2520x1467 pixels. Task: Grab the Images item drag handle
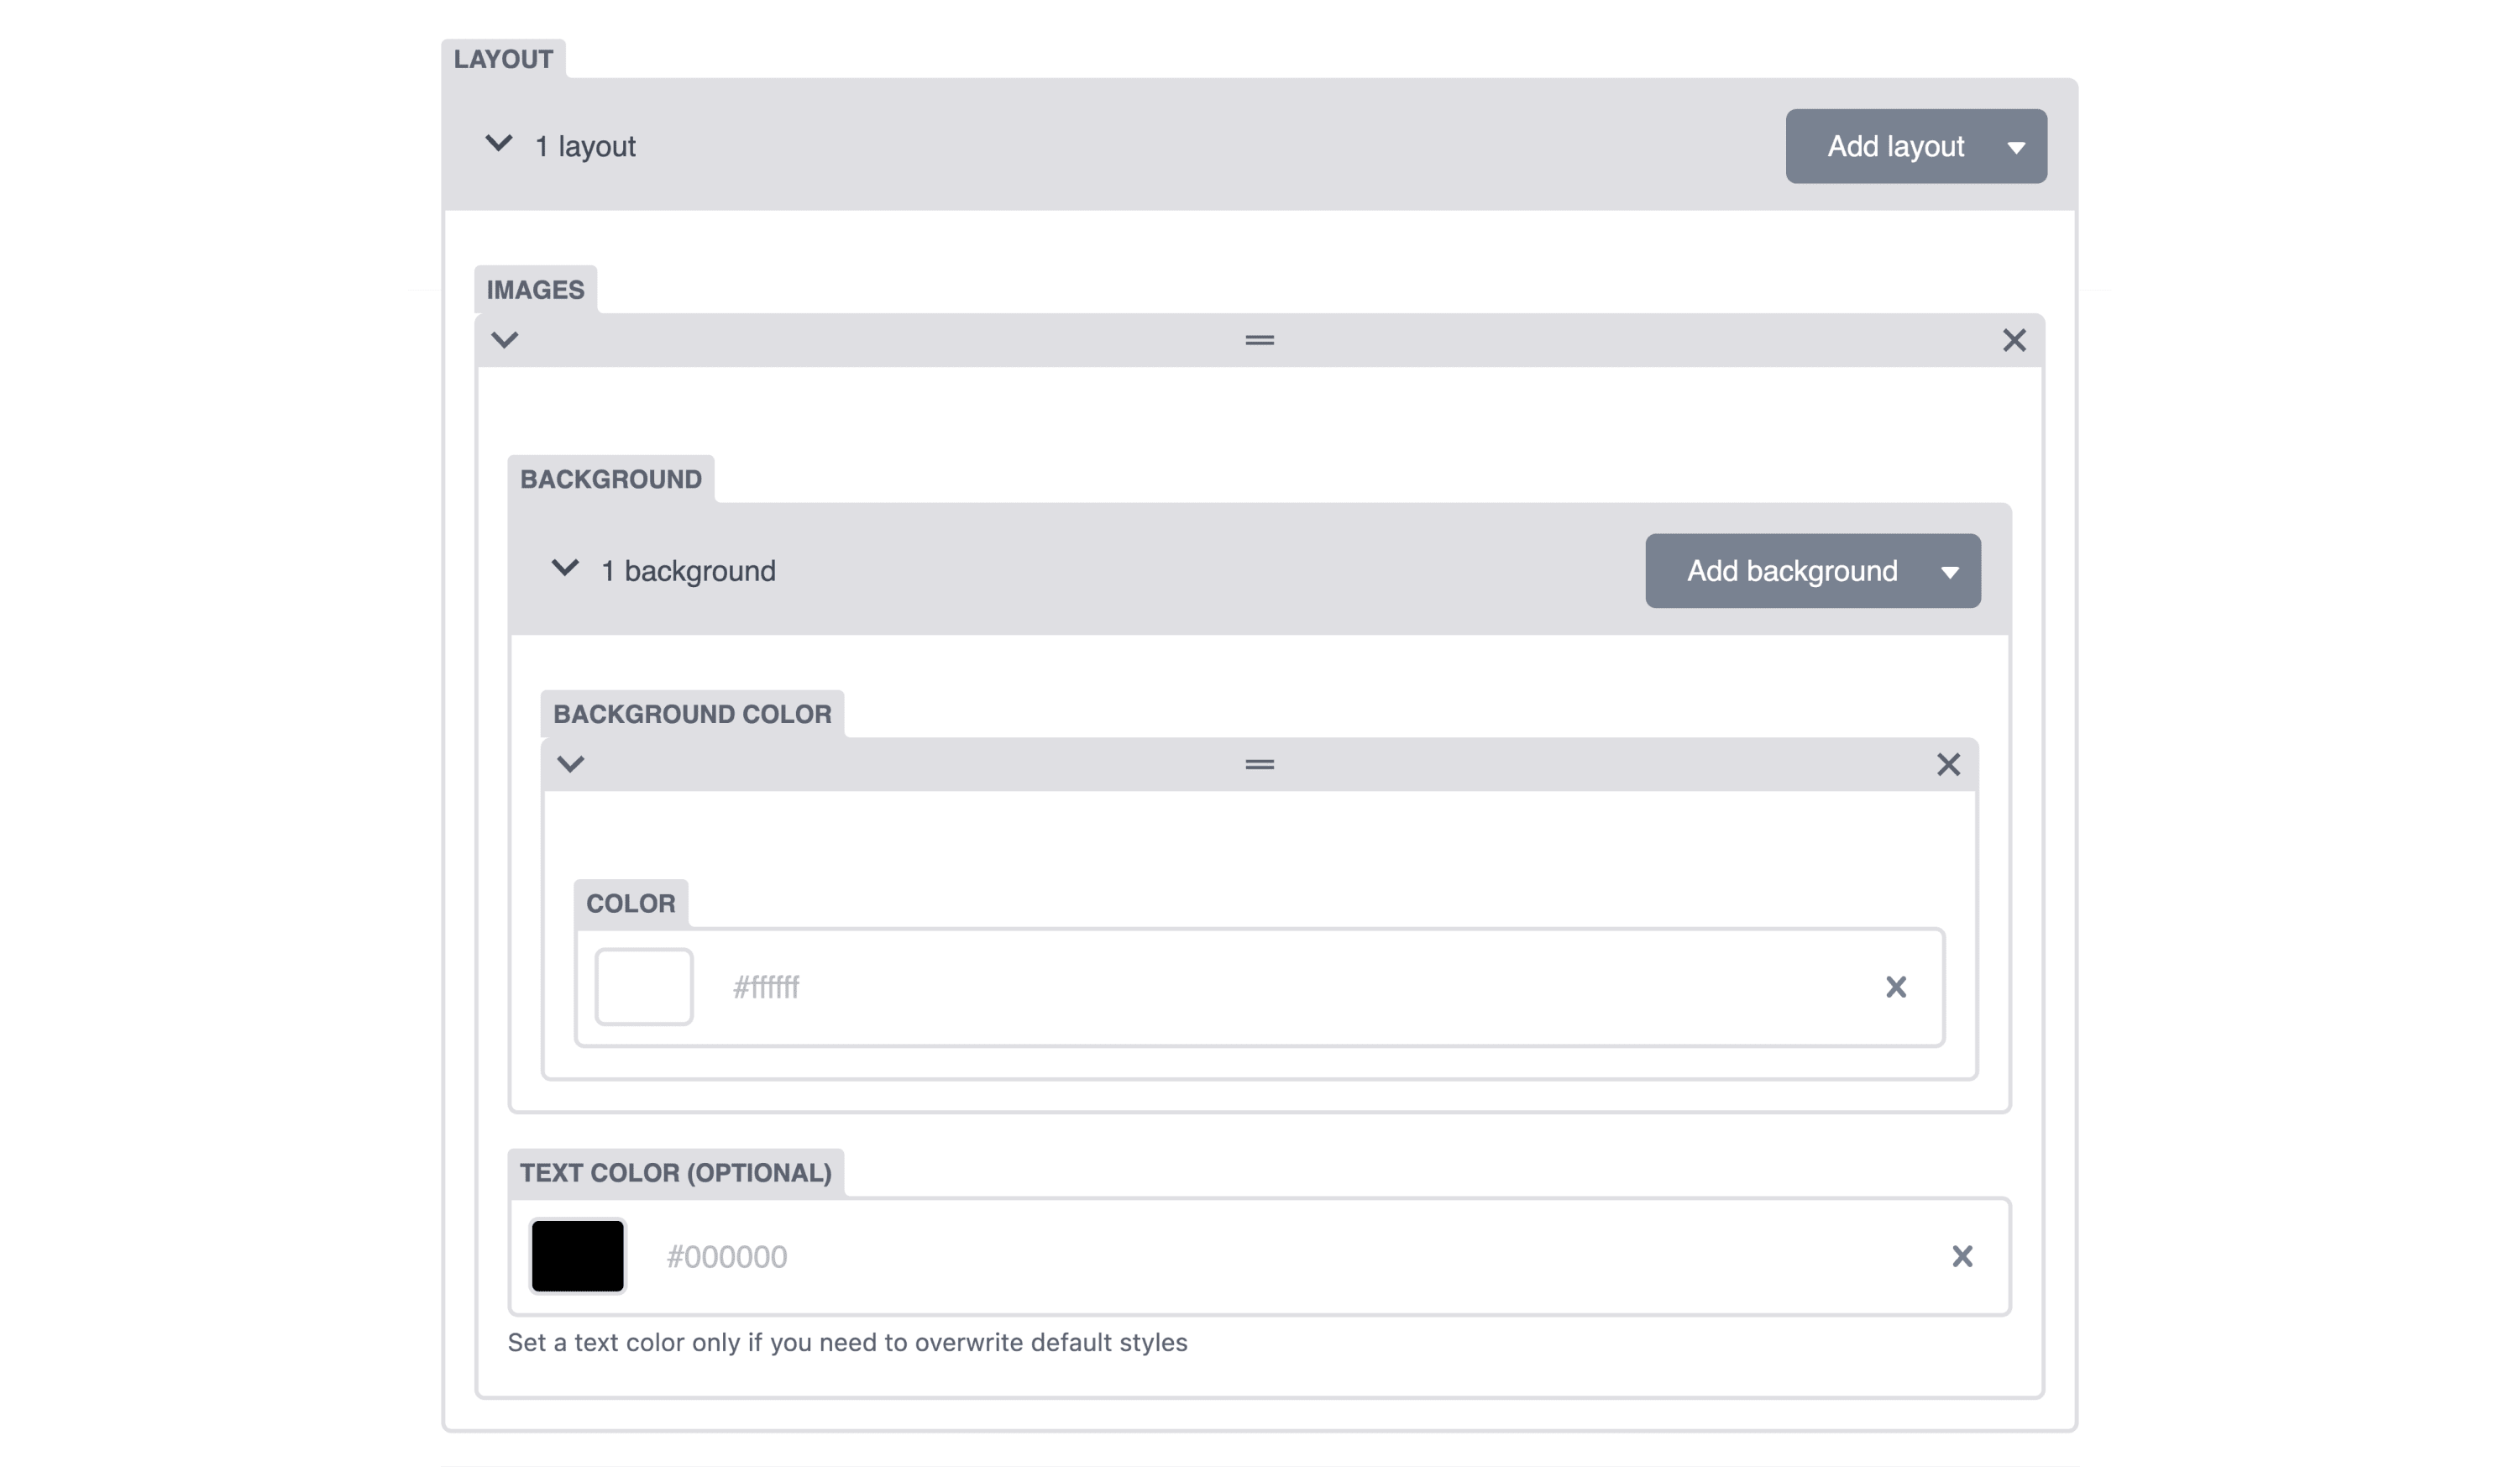1259,340
